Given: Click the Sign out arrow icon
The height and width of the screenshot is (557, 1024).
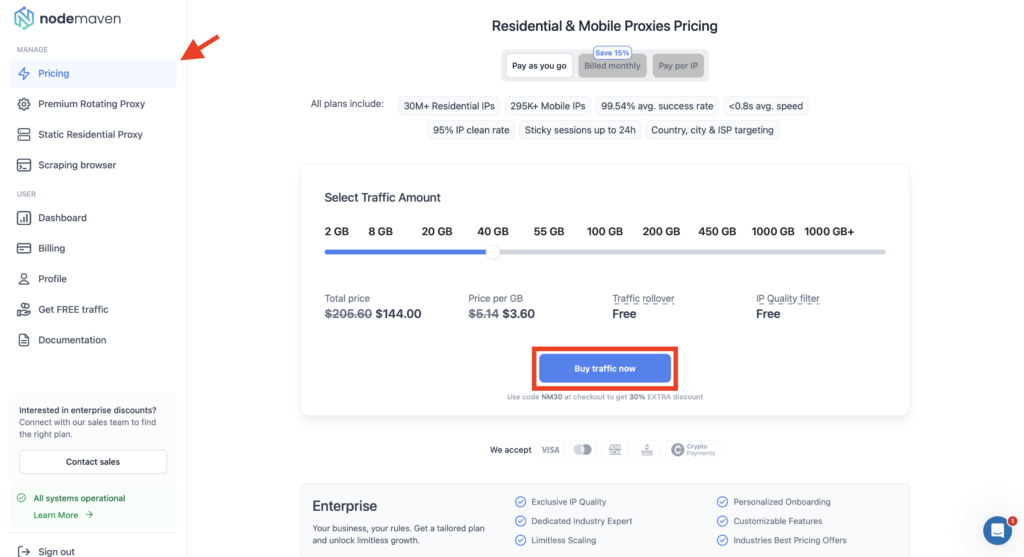Looking at the screenshot, I should pyautogui.click(x=24, y=552).
